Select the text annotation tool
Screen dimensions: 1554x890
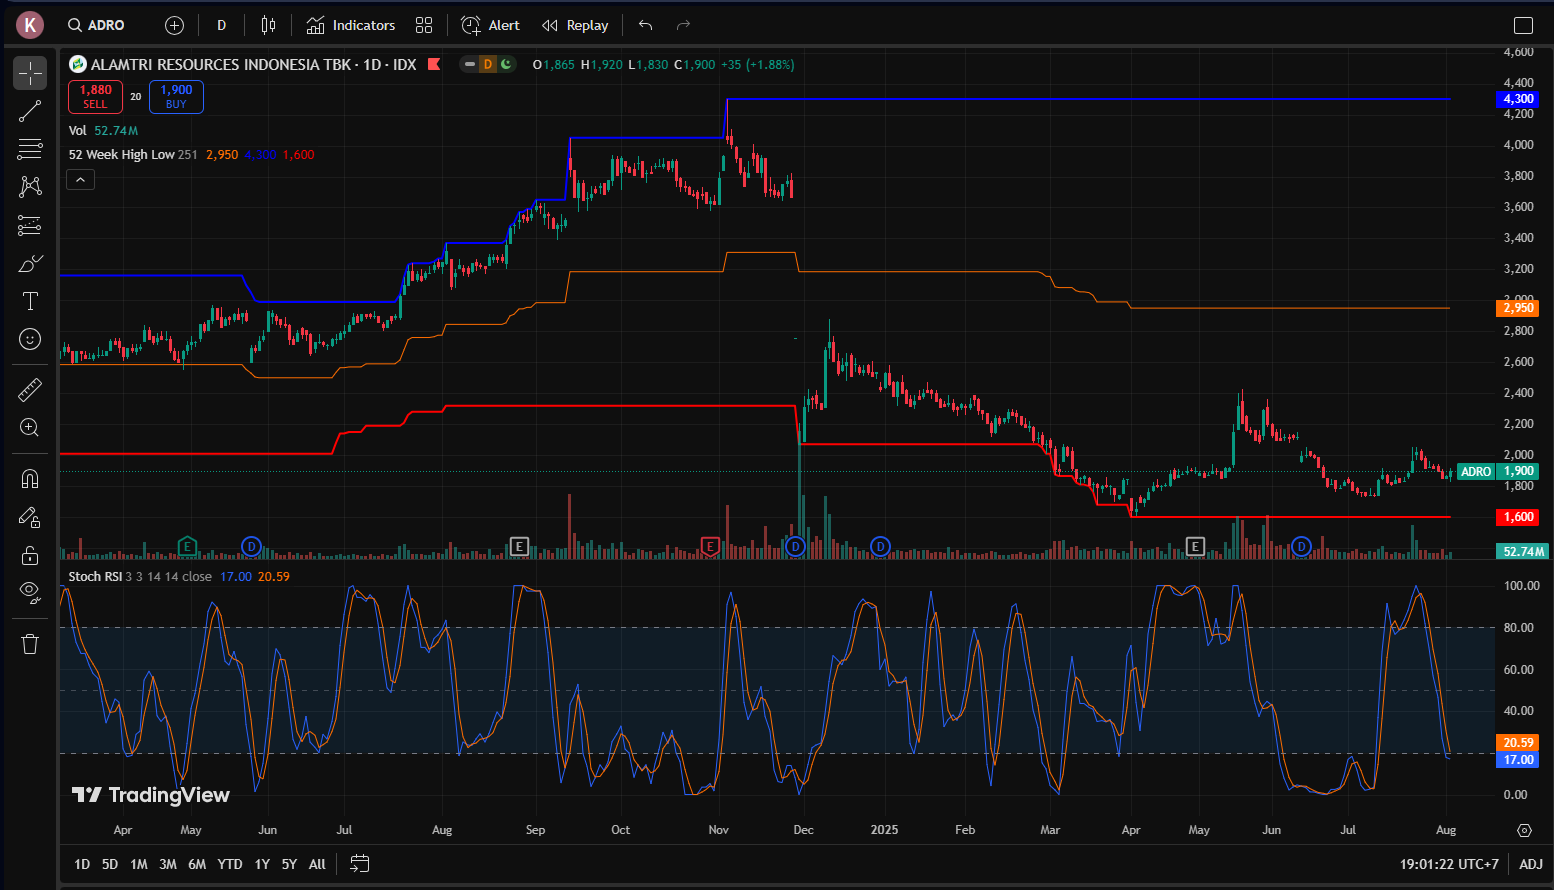(30, 301)
